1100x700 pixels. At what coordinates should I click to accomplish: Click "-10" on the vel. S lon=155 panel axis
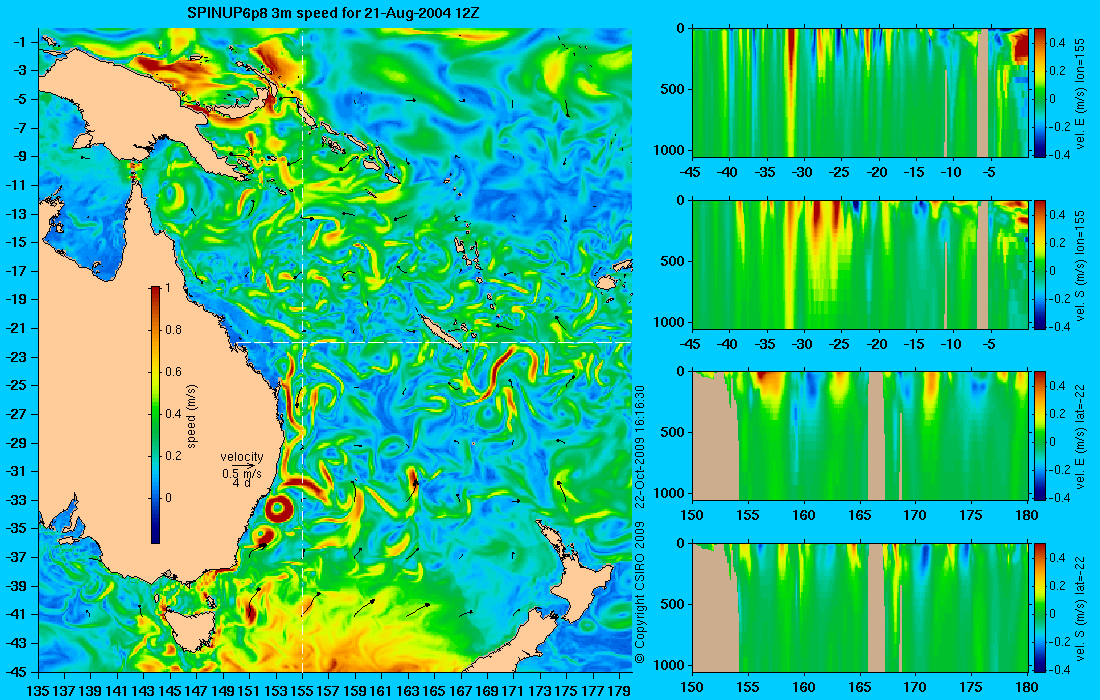pos(951,344)
